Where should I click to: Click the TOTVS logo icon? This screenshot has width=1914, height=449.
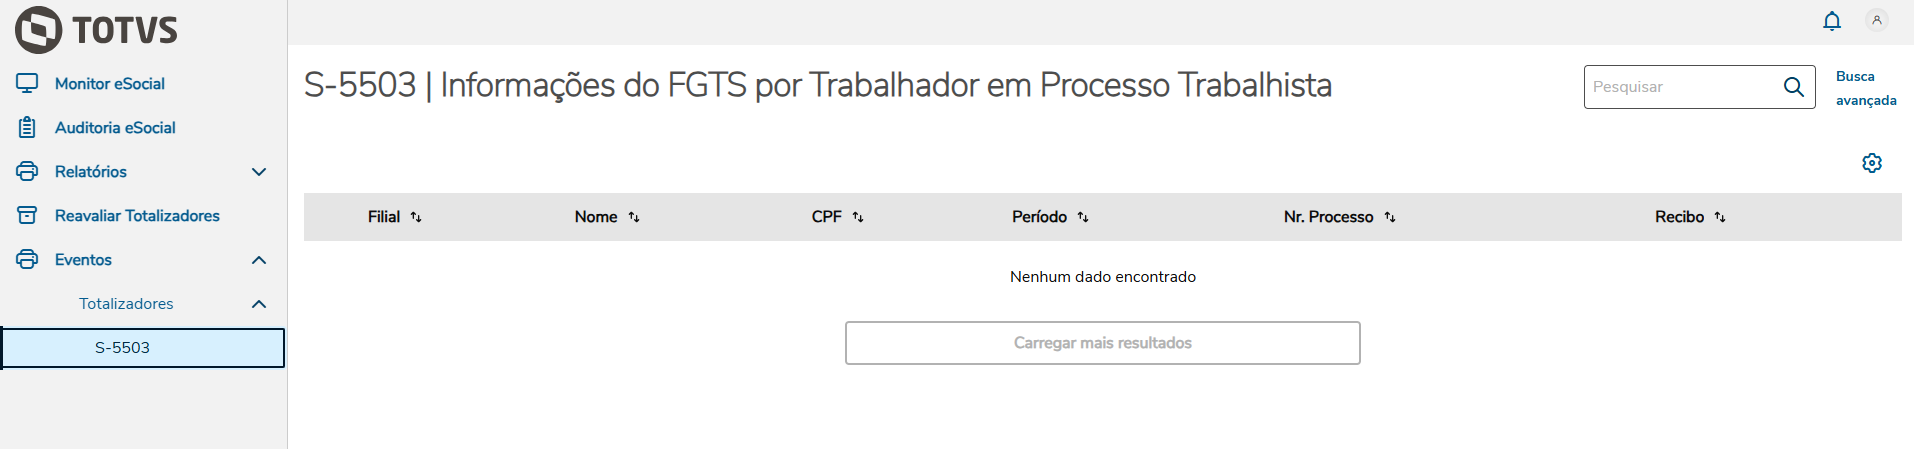click(39, 29)
